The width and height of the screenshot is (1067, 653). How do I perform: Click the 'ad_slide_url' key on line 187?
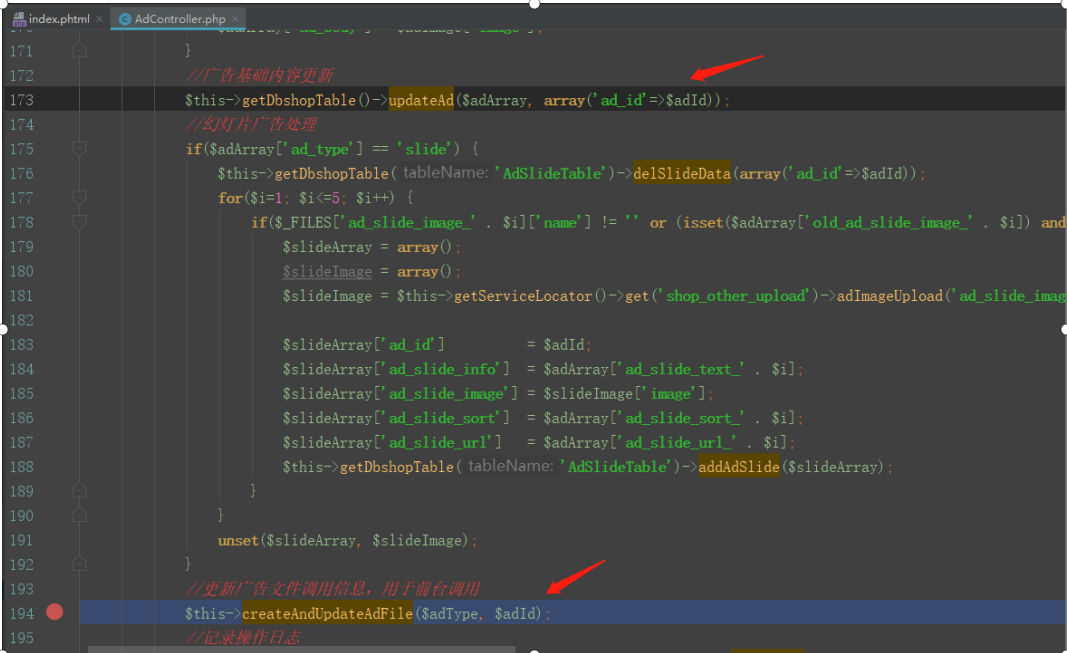[440, 443]
